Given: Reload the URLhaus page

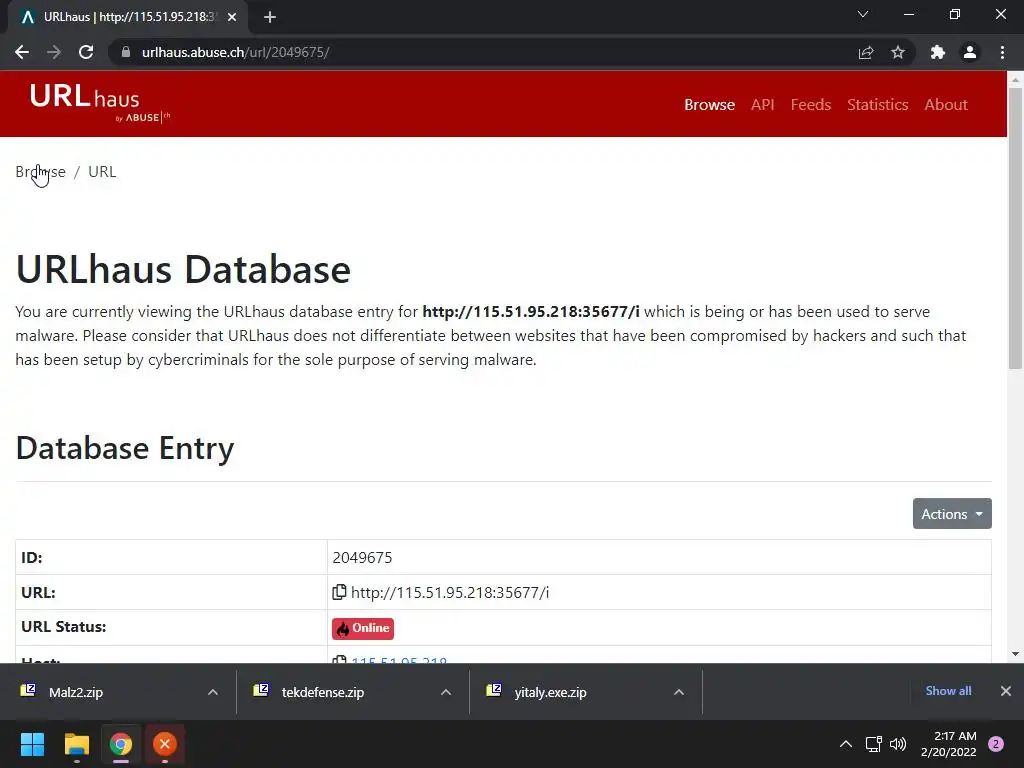Looking at the screenshot, I should [86, 52].
